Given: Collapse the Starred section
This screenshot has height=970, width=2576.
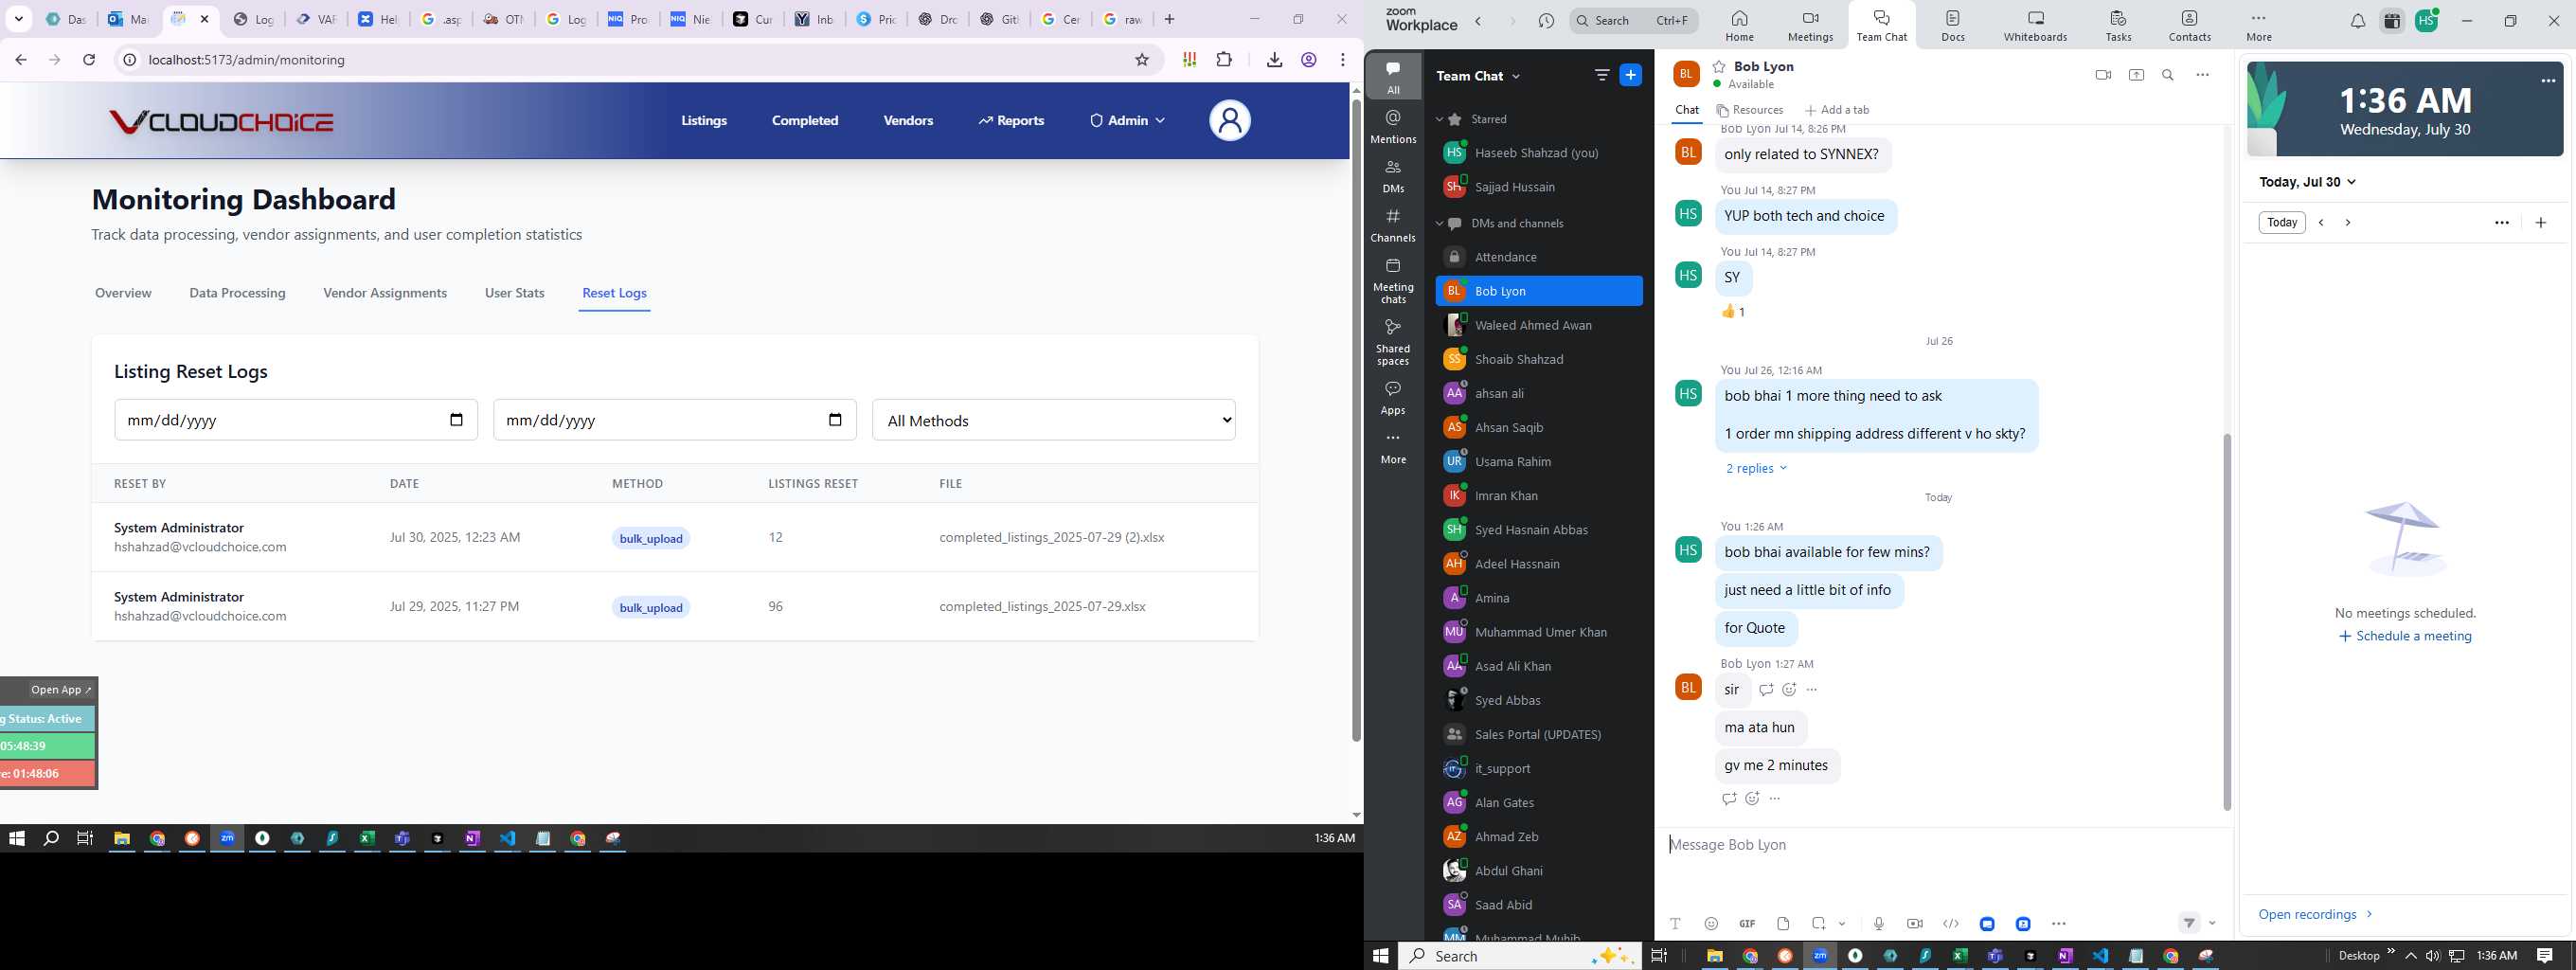Looking at the screenshot, I should coord(1440,119).
